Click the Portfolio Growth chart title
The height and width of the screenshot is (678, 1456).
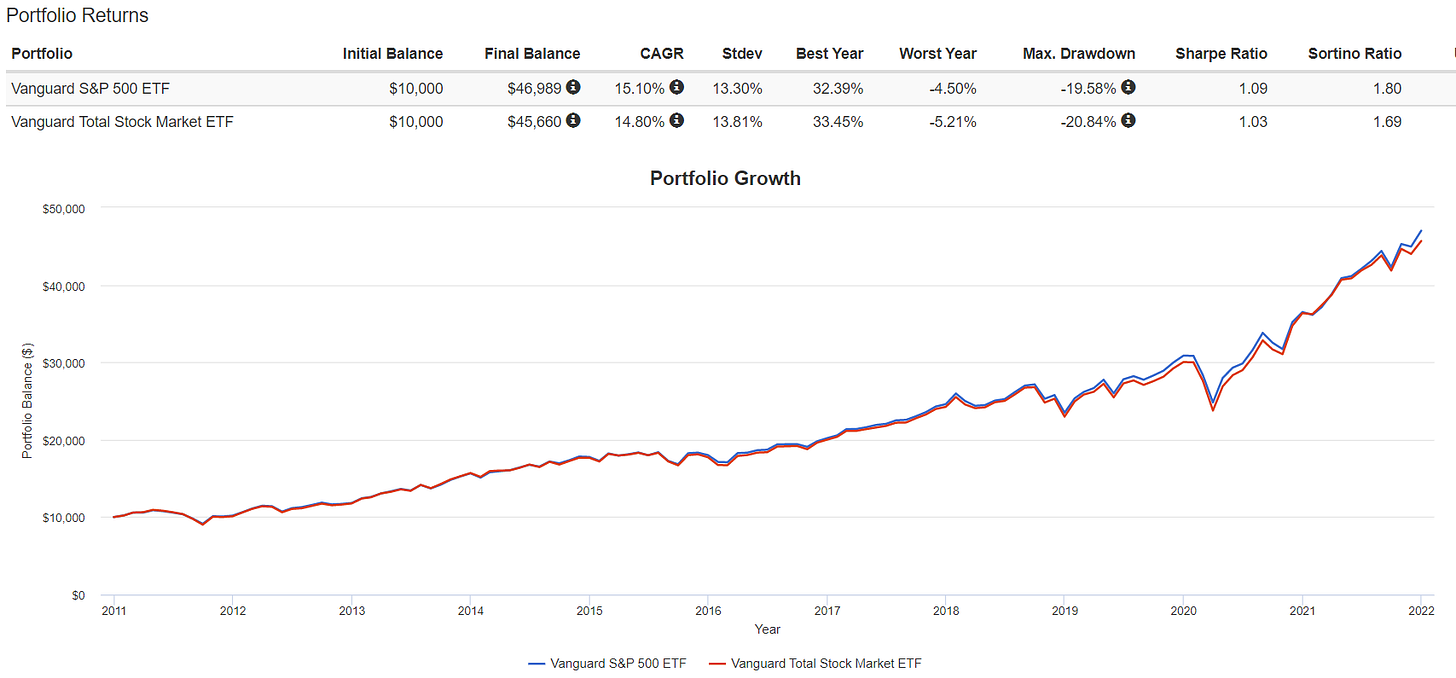726,179
